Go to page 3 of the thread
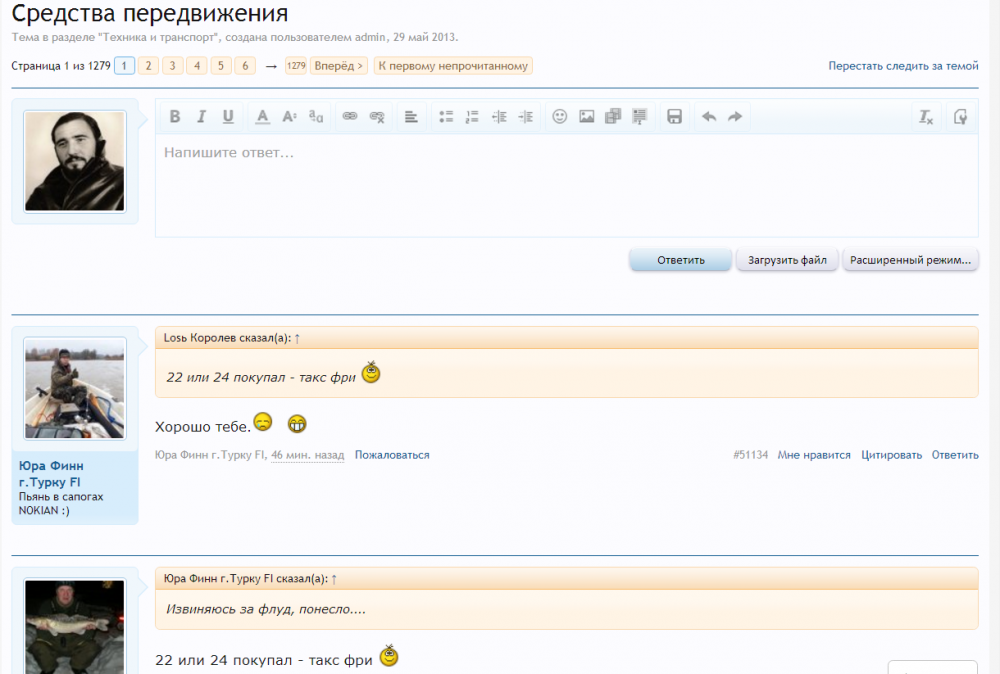This screenshot has height=674, width=1000. 173,66
